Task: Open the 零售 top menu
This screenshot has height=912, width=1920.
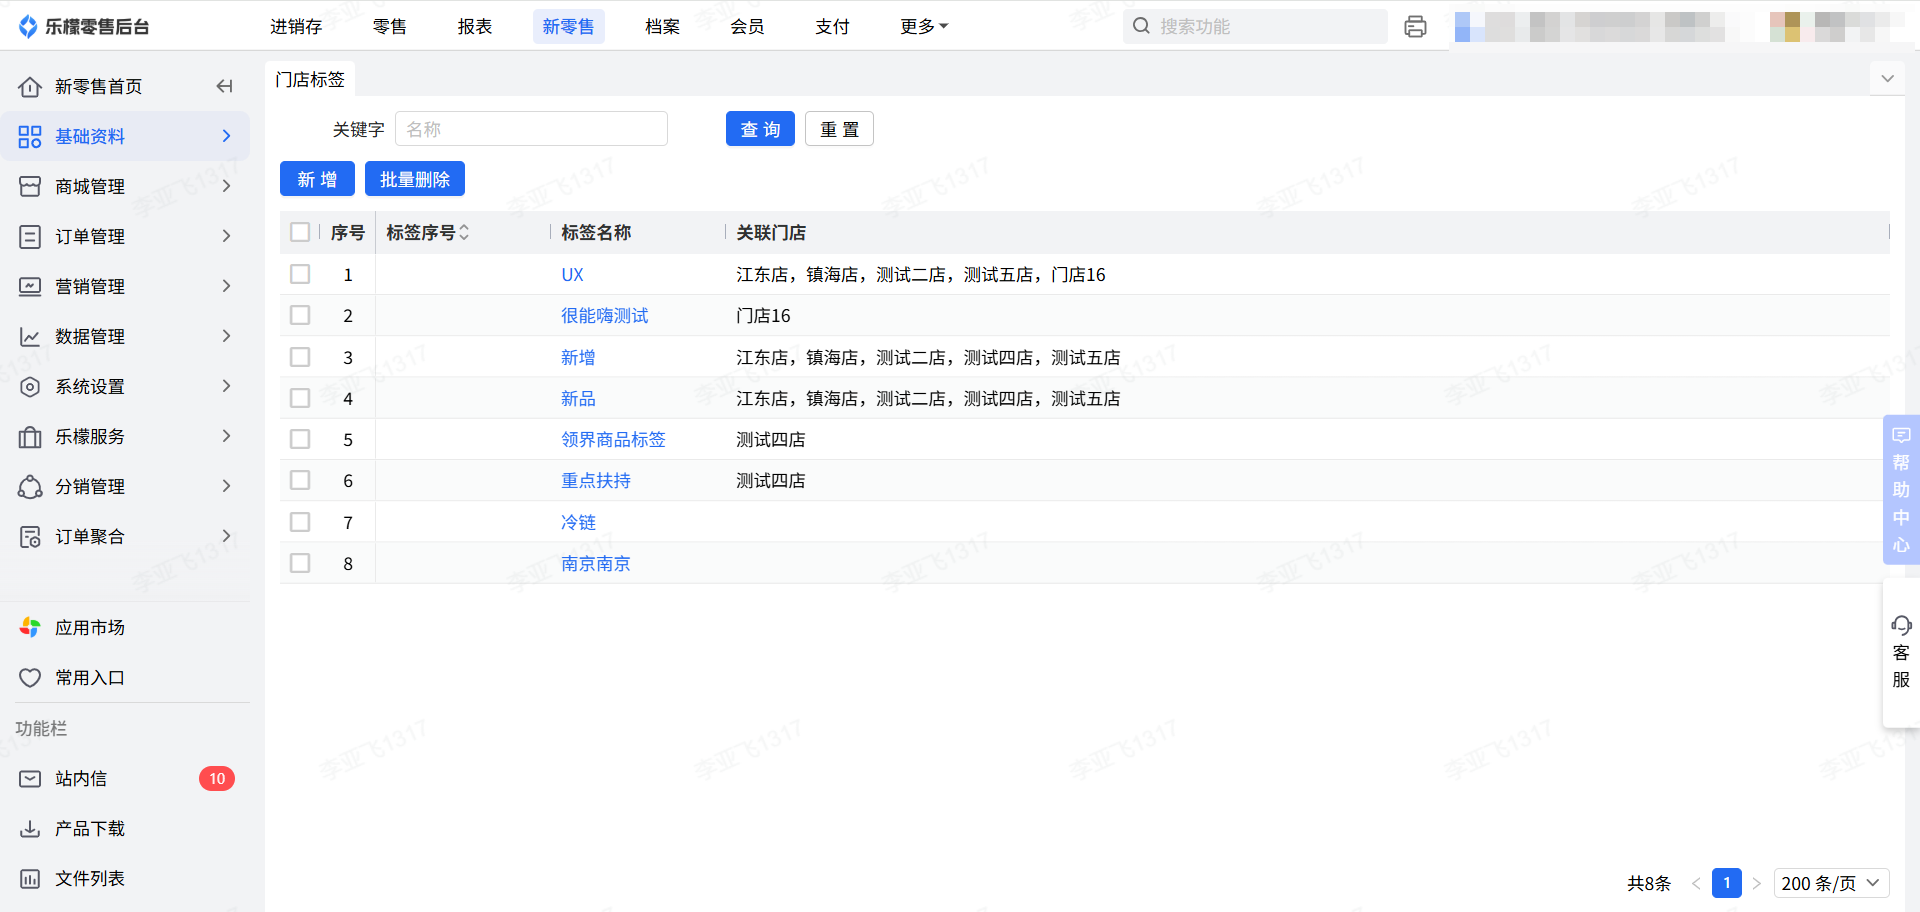Action: pyautogui.click(x=390, y=27)
